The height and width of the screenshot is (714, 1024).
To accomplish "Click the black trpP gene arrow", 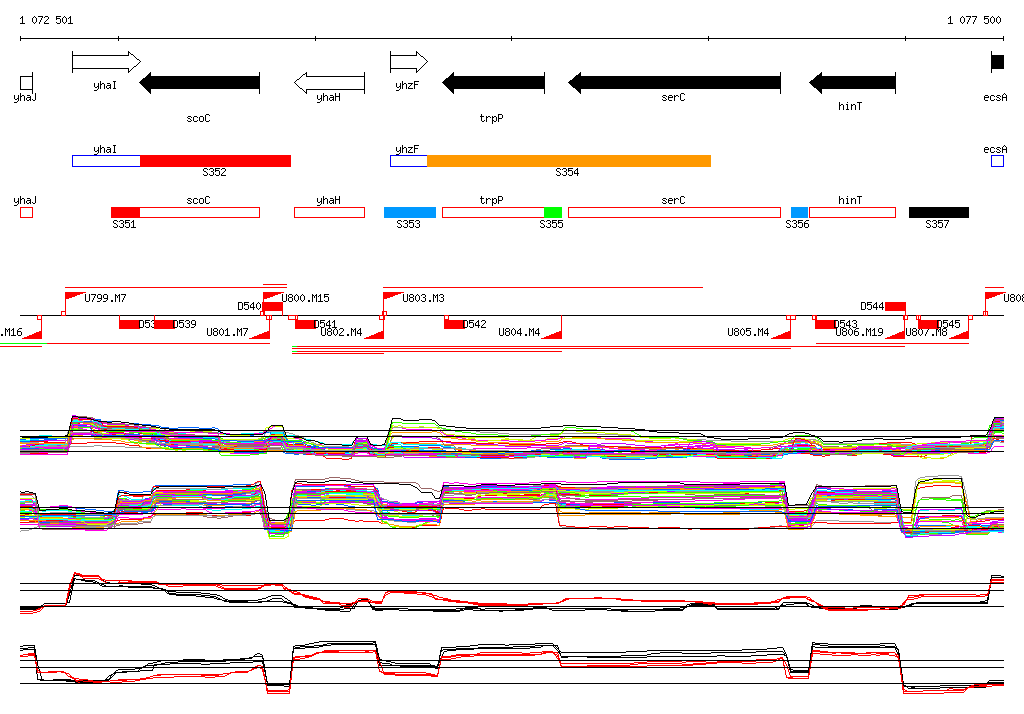I will [x=494, y=82].
